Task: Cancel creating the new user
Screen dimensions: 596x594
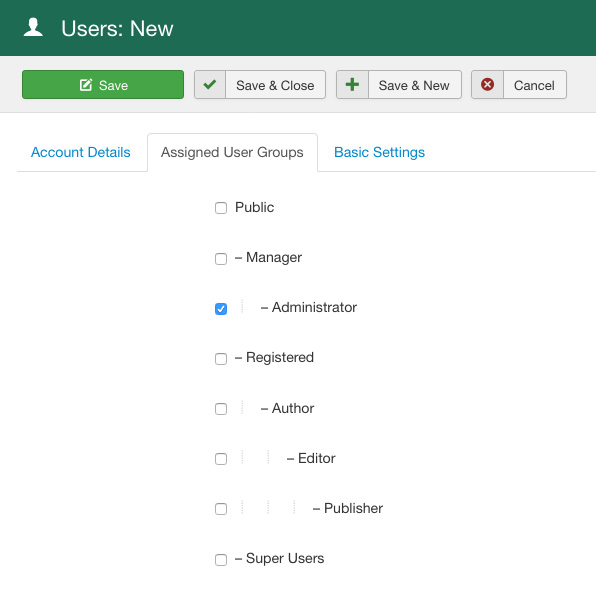Action: click(519, 84)
